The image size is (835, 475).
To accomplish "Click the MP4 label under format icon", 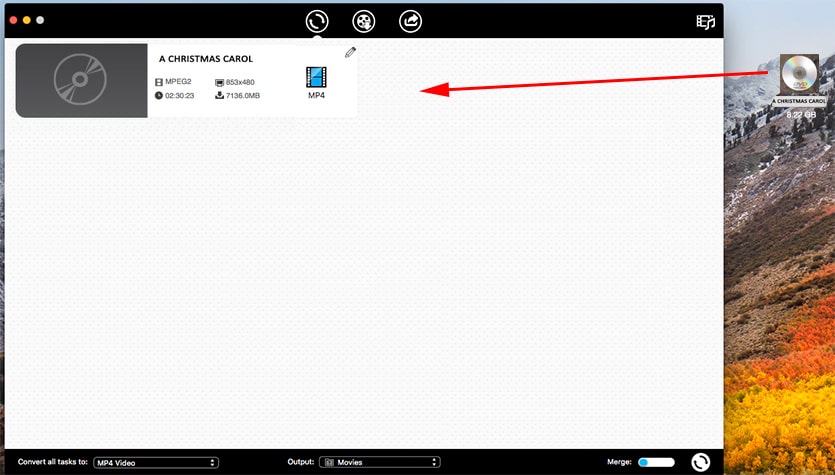I will (x=316, y=96).
